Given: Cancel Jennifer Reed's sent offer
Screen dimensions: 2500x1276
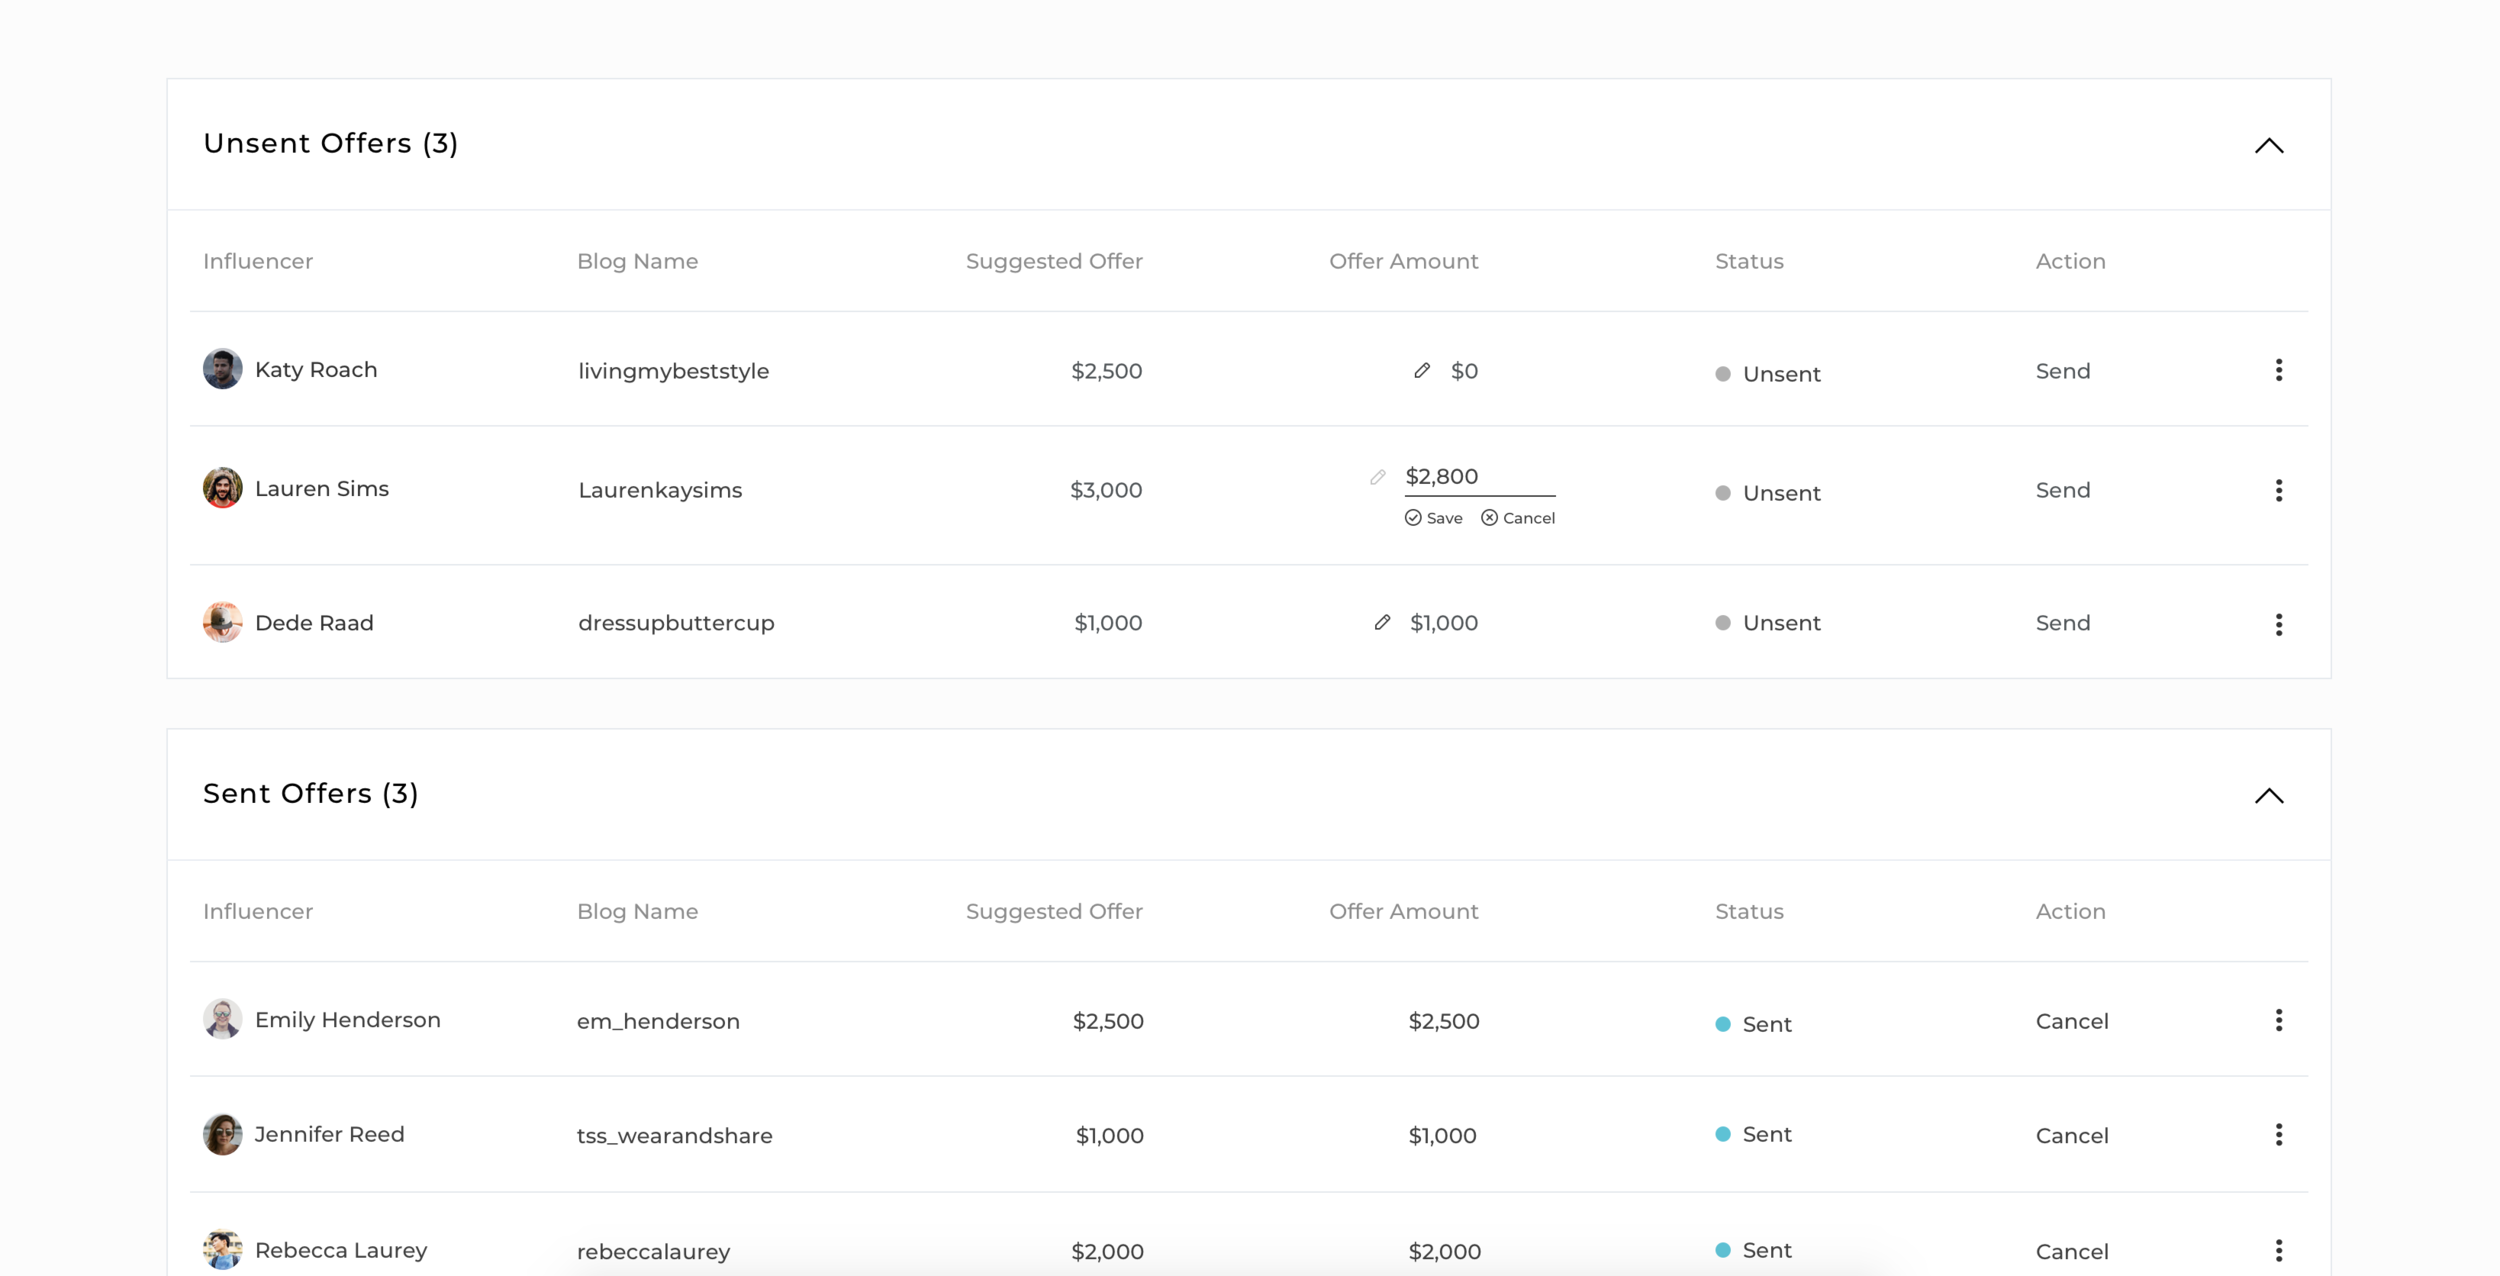Looking at the screenshot, I should [2072, 1135].
